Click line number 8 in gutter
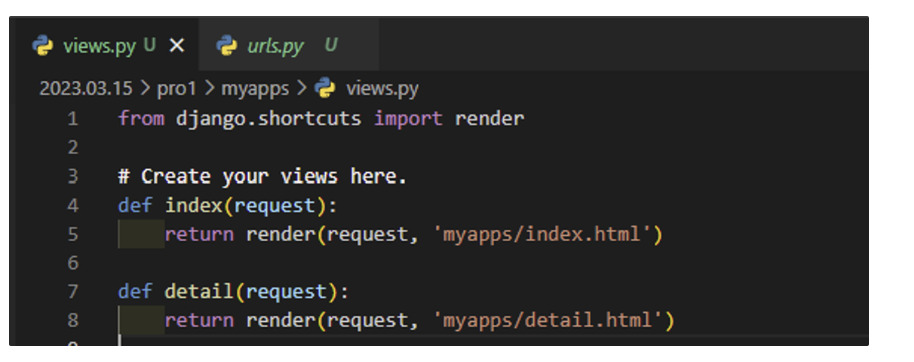This screenshot has width=914, height=362. pyautogui.click(x=73, y=320)
